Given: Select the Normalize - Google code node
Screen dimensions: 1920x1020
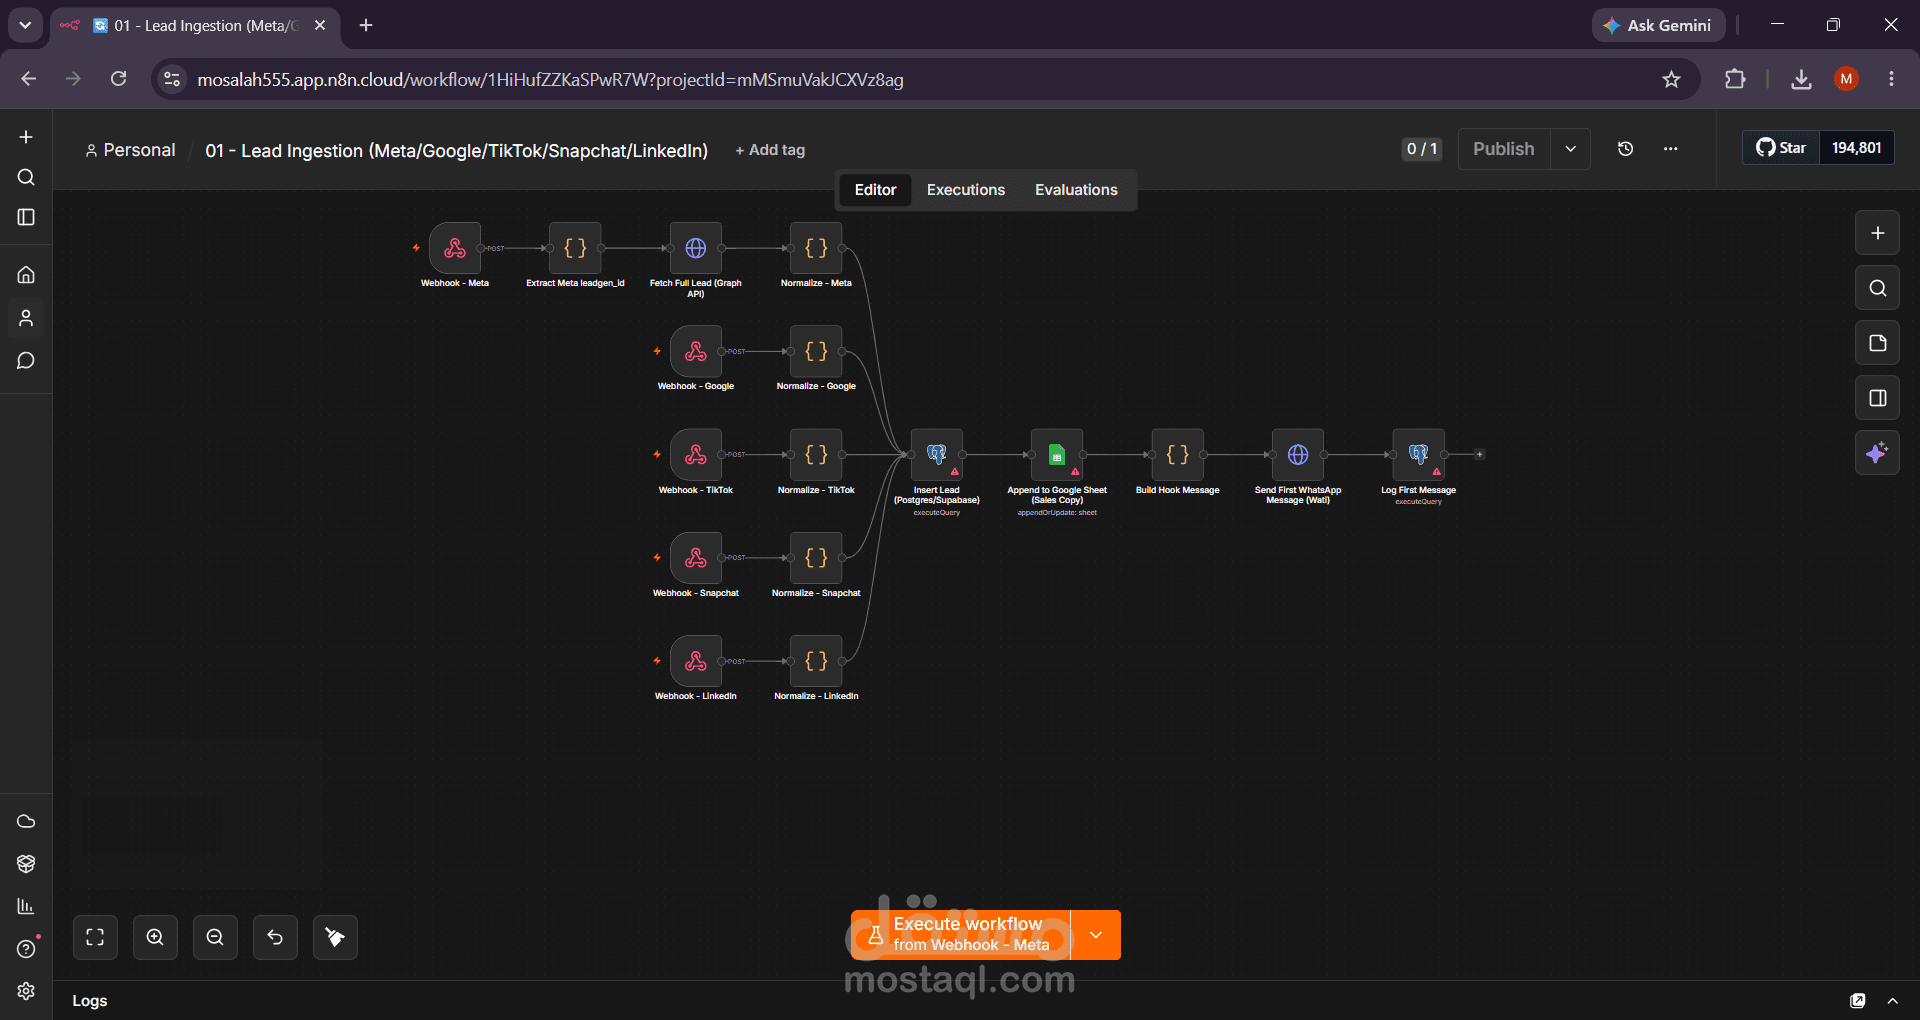Looking at the screenshot, I should click(x=816, y=351).
